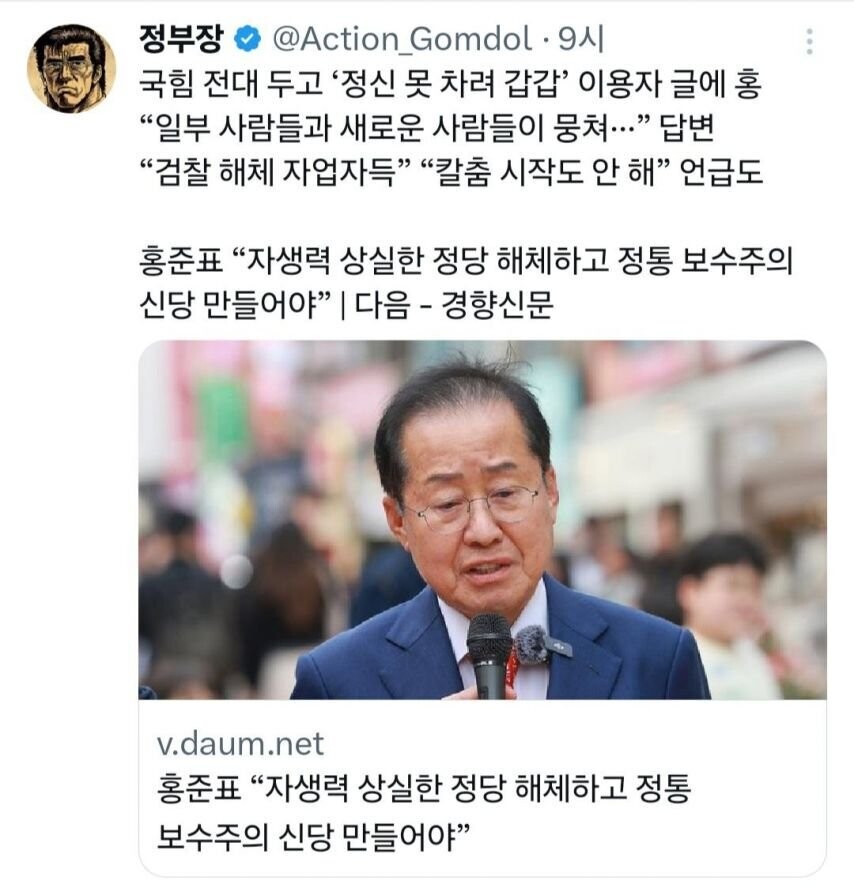Click the microphone in the card photo
Viewport: 854px width, 888px height.
click(x=489, y=656)
